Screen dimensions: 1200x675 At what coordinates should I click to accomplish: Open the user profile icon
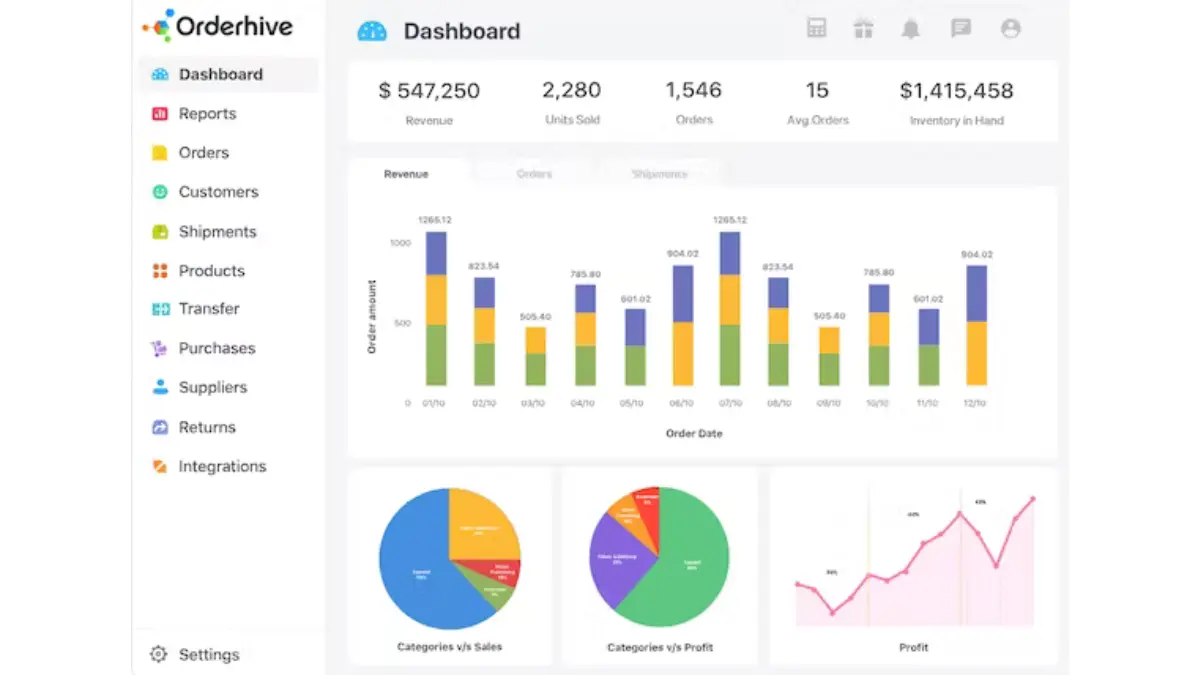(1011, 28)
